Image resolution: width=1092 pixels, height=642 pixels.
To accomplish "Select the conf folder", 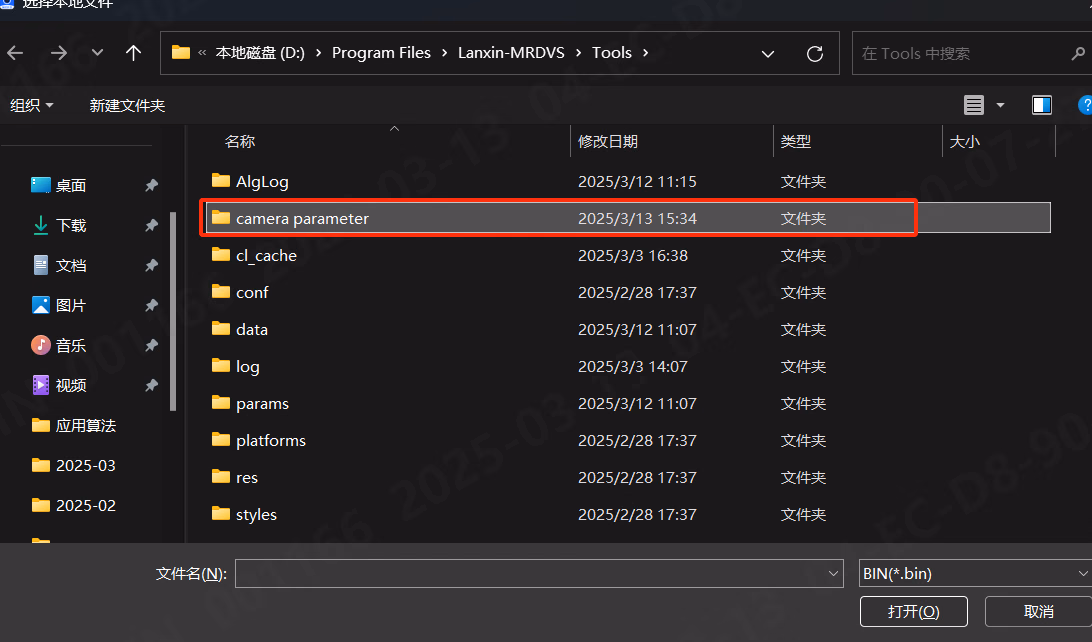I will (x=627, y=292).
